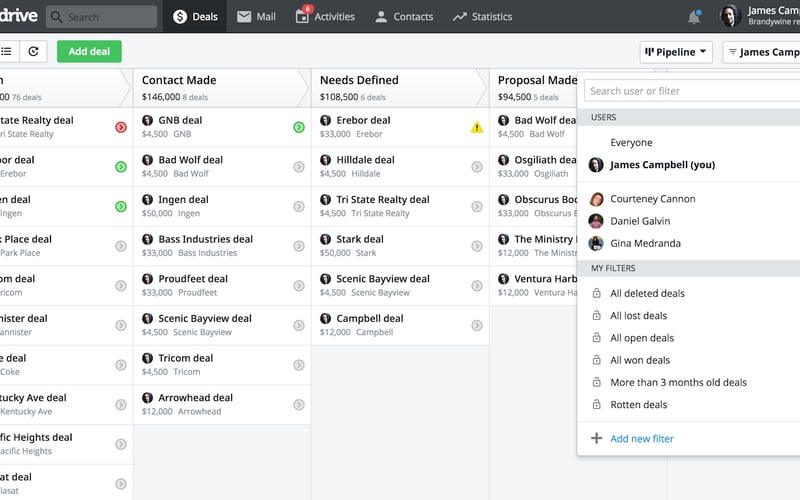The width and height of the screenshot is (800, 500).
Task: Open Osgiliath deal in Proposal Made
Action: (545, 160)
